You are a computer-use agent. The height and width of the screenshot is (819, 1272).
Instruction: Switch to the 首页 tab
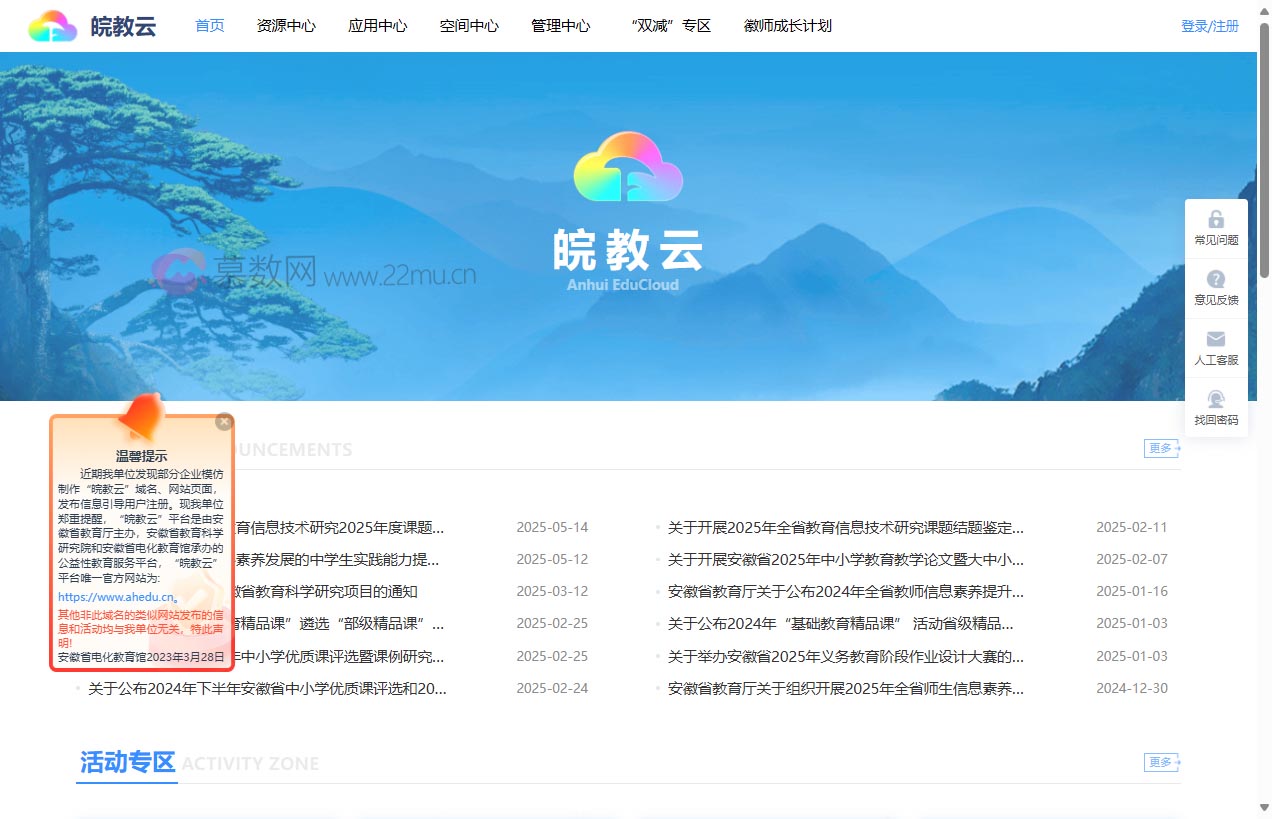click(x=209, y=26)
